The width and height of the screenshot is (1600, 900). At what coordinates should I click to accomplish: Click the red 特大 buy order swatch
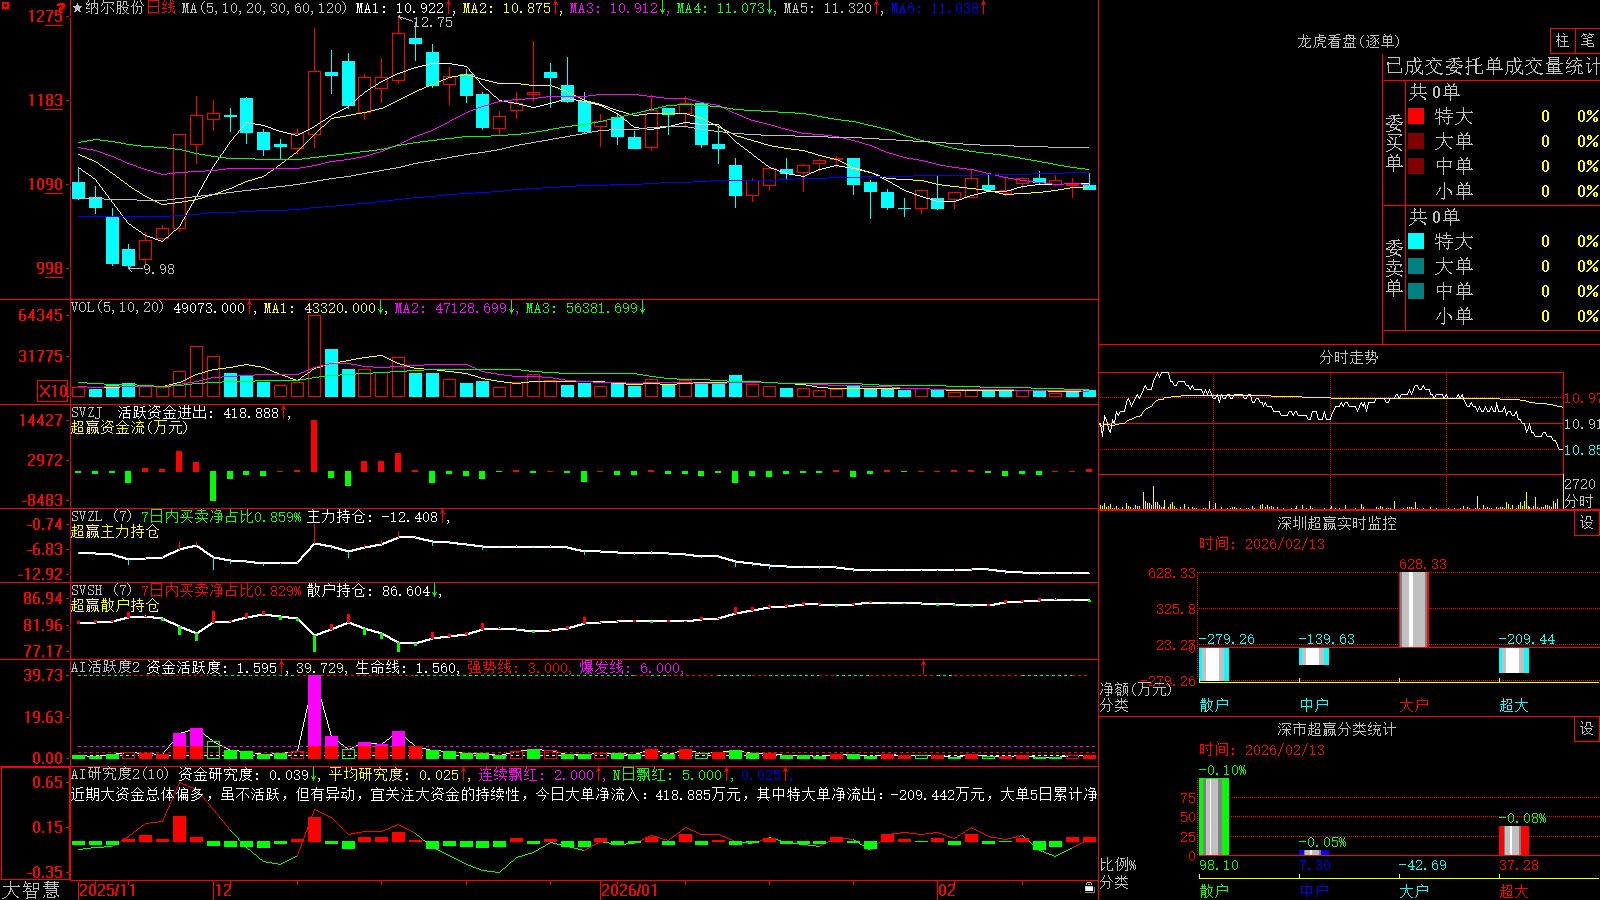pos(1416,116)
